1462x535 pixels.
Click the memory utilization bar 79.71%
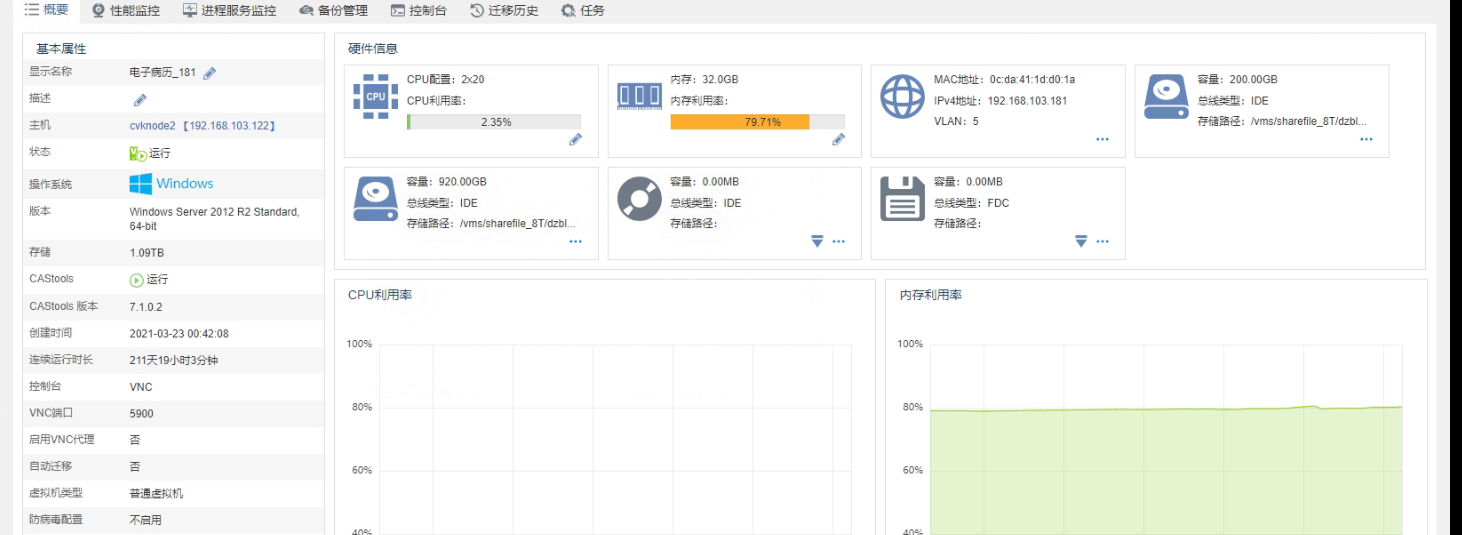click(x=757, y=122)
